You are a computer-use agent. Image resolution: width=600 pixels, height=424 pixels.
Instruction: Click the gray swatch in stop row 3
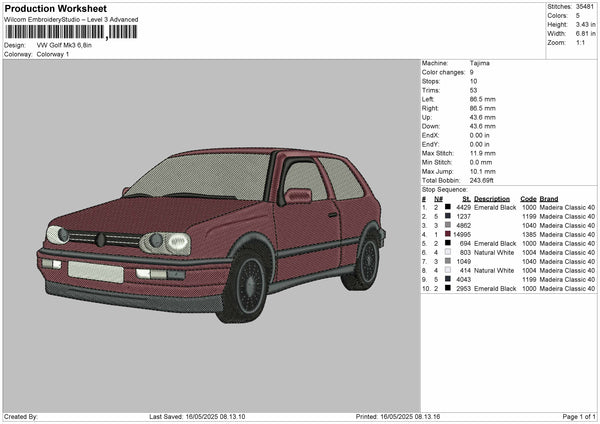448,225
